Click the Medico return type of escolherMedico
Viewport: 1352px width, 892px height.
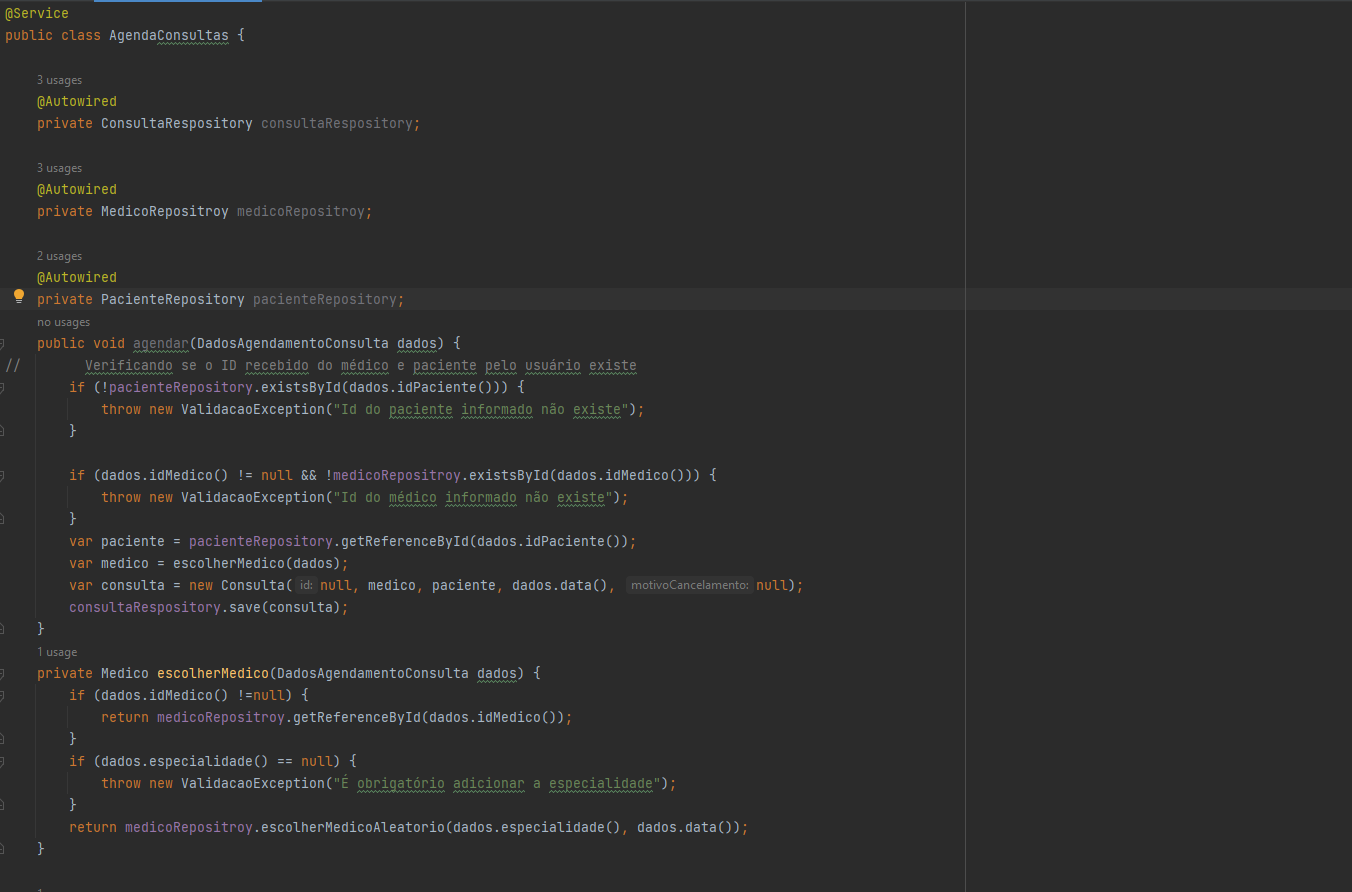pyautogui.click(x=125, y=673)
